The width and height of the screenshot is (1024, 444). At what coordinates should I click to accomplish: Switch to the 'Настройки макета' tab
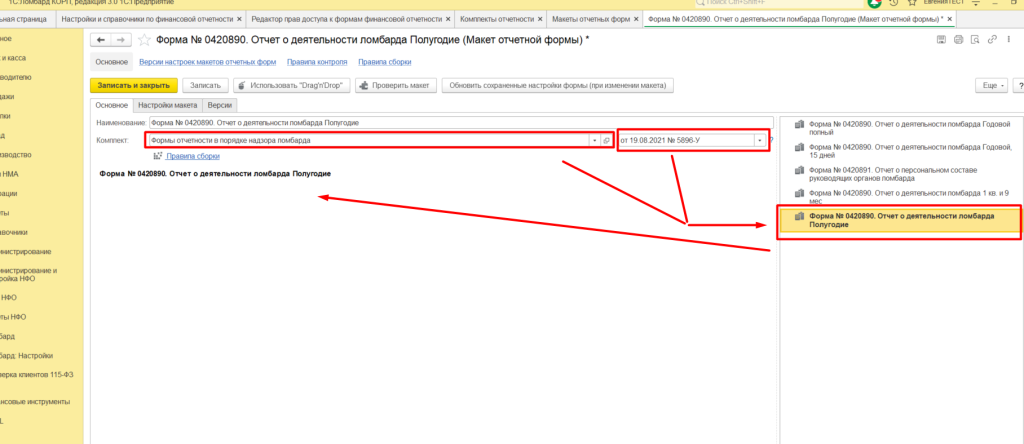167,104
